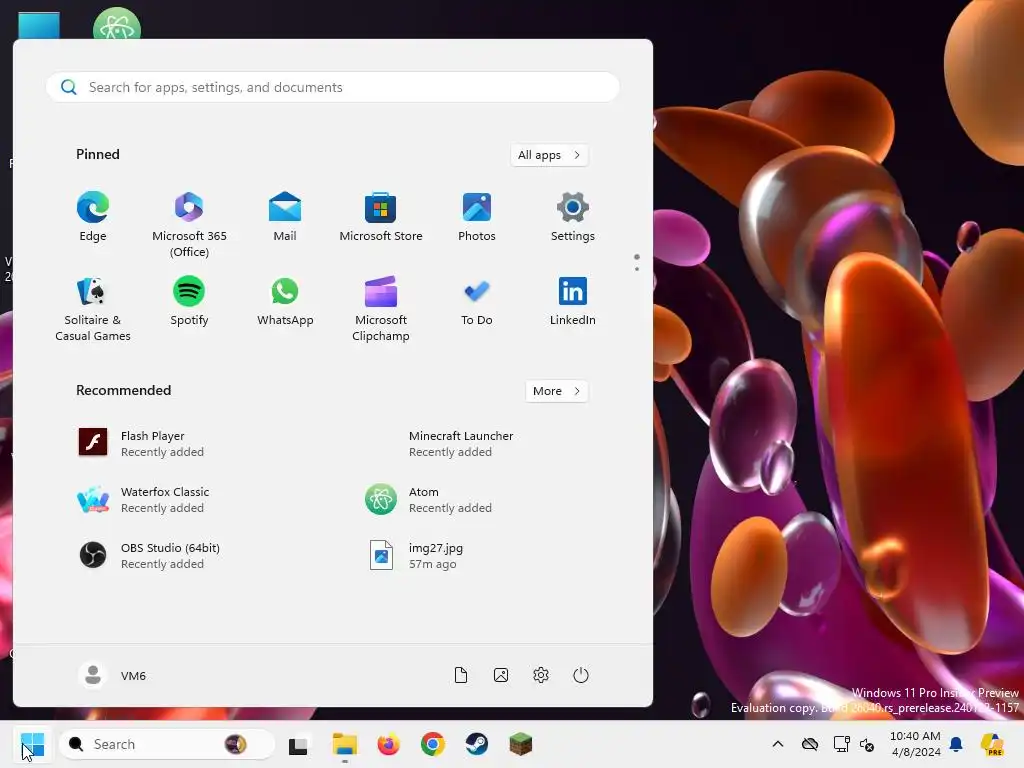Open Minecraft block icon on taskbar
Viewport: 1024px width, 768px height.
point(520,744)
